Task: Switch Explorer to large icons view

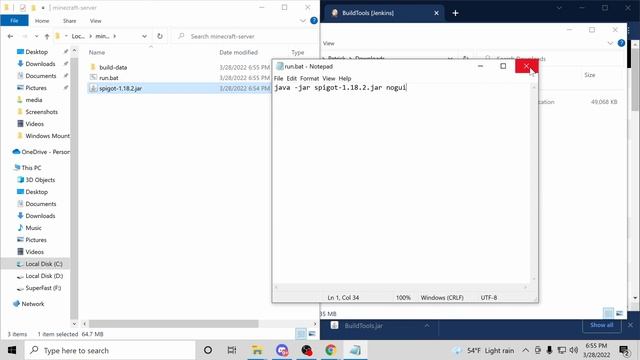Action: point(312,334)
